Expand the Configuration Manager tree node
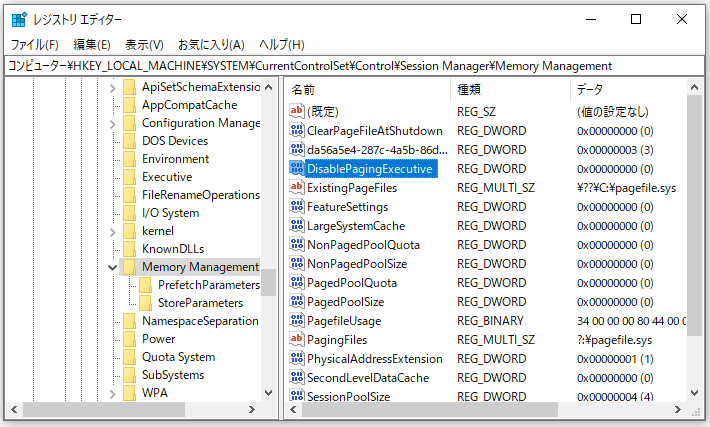Viewport: 710px width, 427px height. point(113,124)
